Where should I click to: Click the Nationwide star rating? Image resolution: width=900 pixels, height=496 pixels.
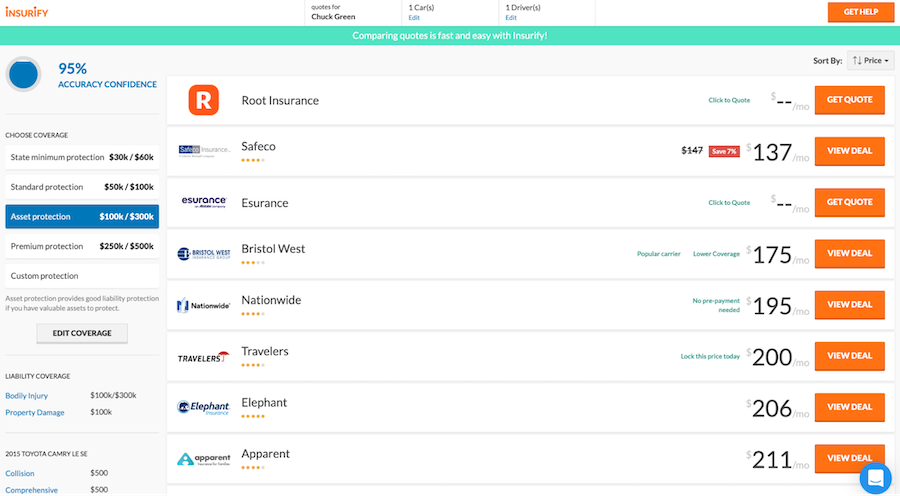[x=253, y=314]
